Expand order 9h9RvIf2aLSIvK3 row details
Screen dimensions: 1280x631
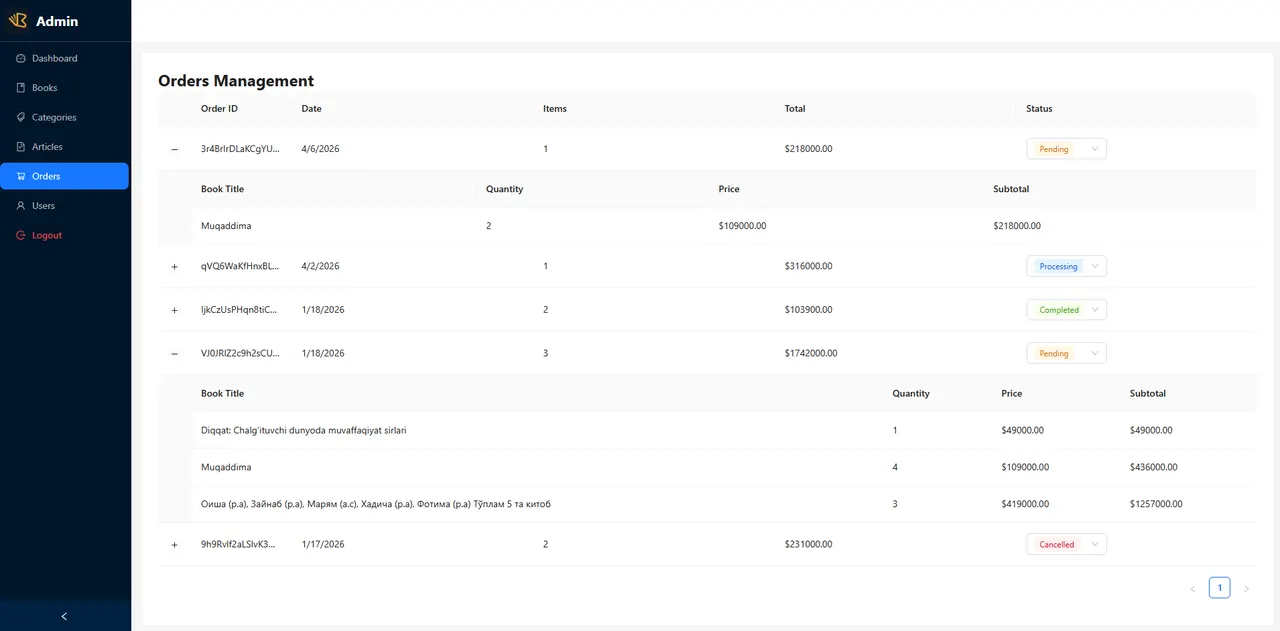tap(174, 545)
